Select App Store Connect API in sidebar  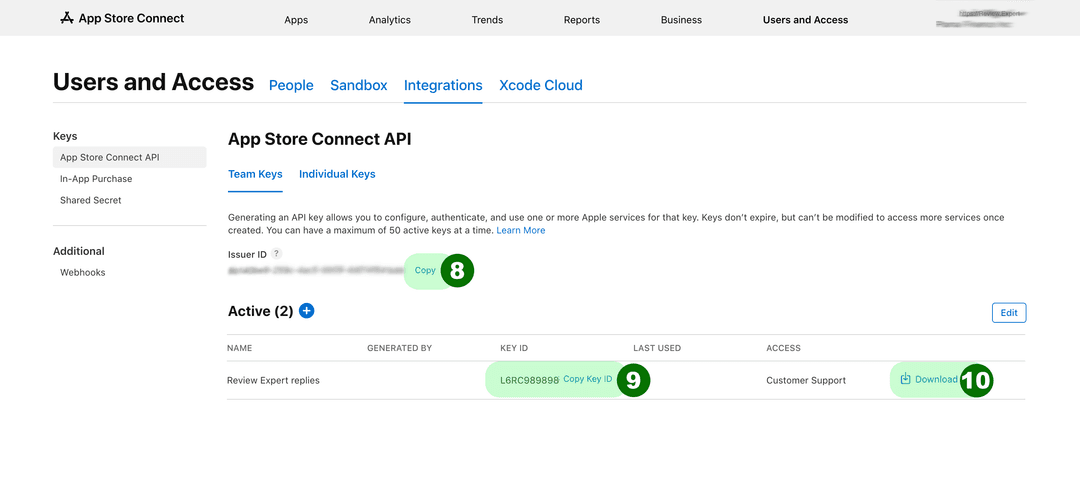[x=129, y=157]
